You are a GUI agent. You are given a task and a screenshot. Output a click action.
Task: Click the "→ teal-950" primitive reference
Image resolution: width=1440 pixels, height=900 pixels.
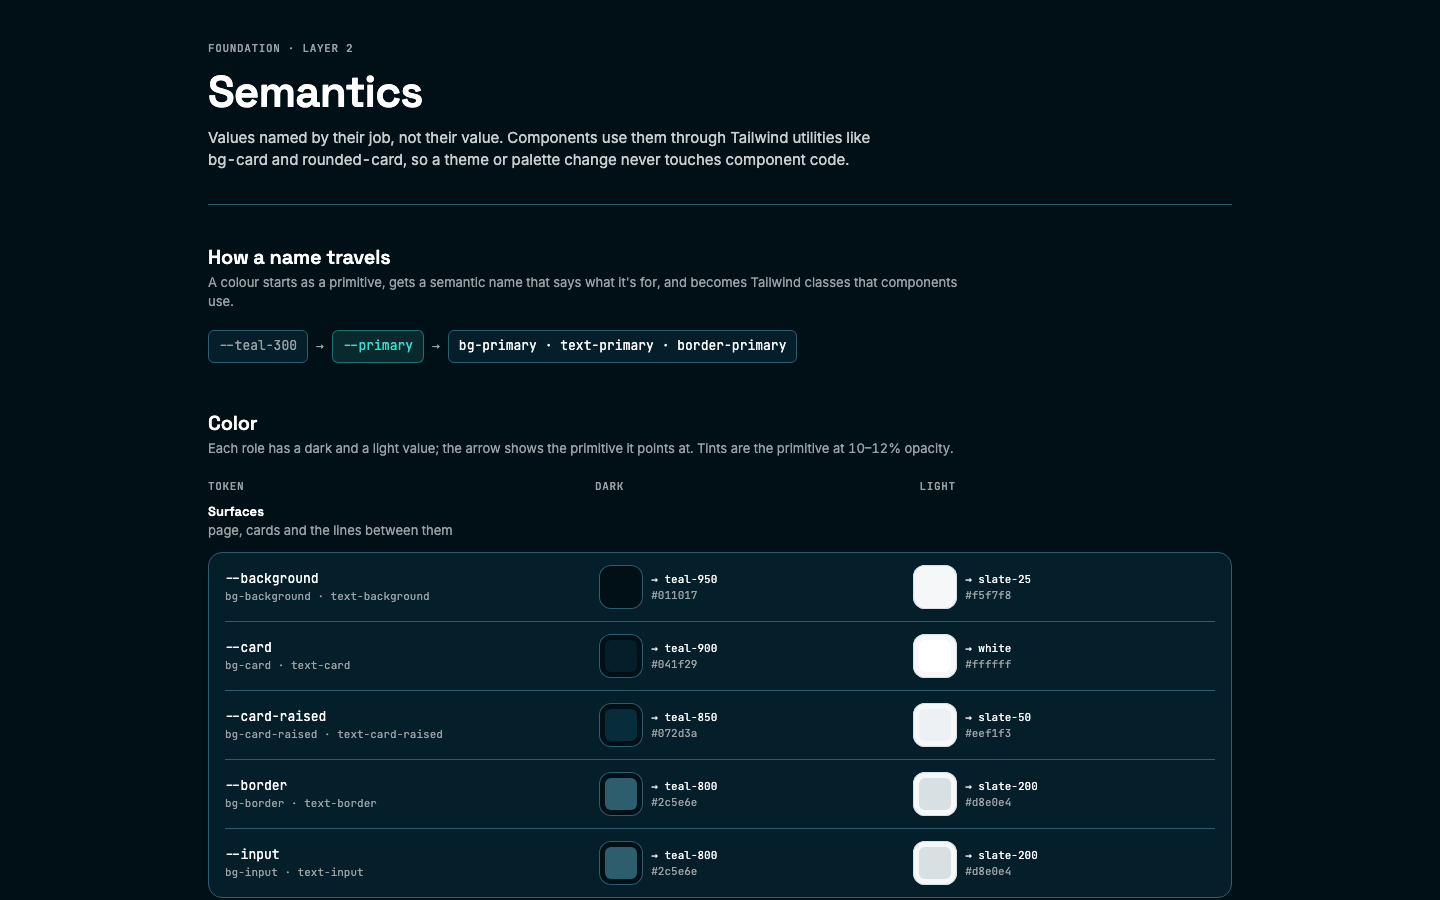684,579
